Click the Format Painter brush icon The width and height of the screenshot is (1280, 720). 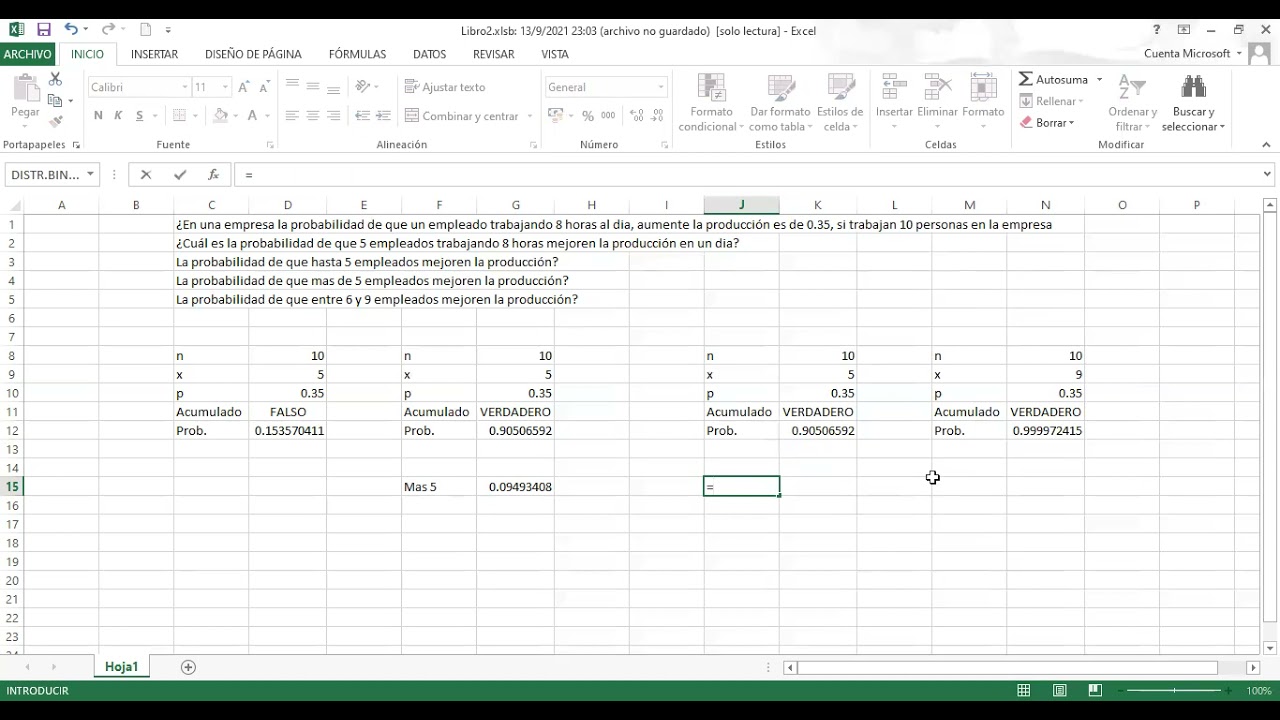[x=55, y=121]
